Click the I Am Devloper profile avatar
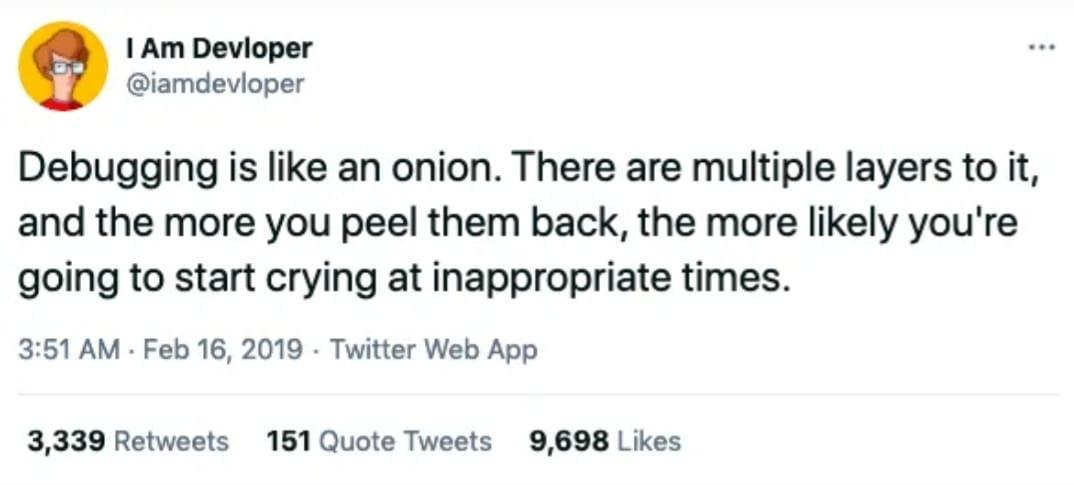1074x485 pixels. click(x=63, y=66)
